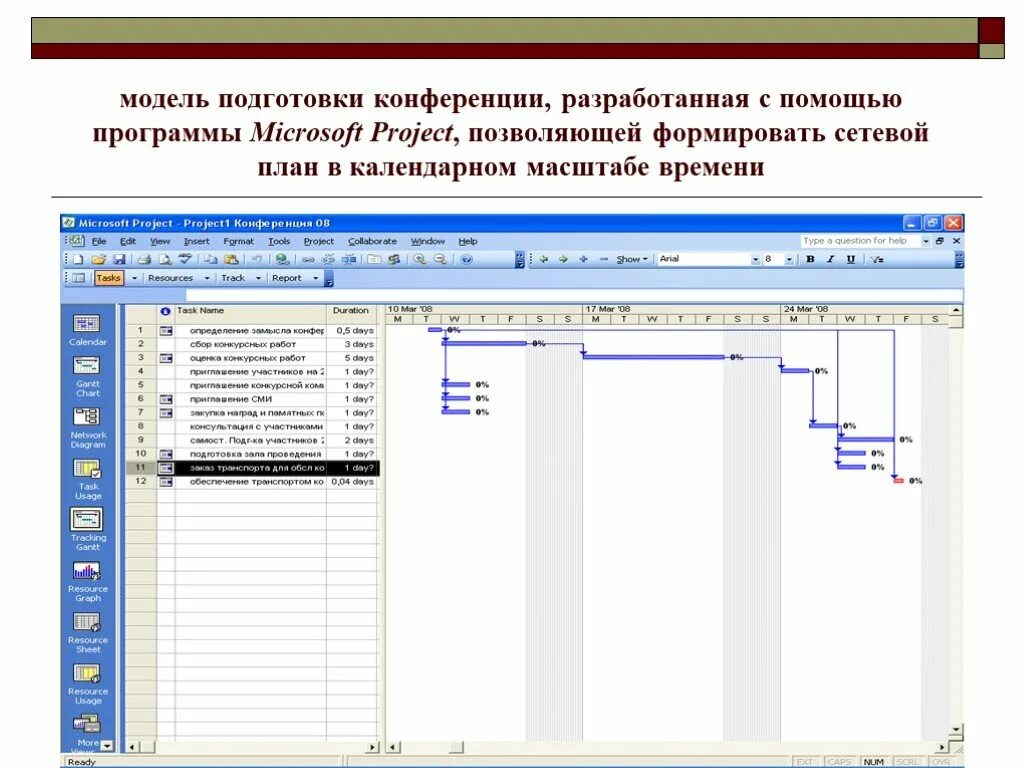Switch to Gantt Chart view in sidebar
Screen dimensions: 1024x768
[x=88, y=377]
